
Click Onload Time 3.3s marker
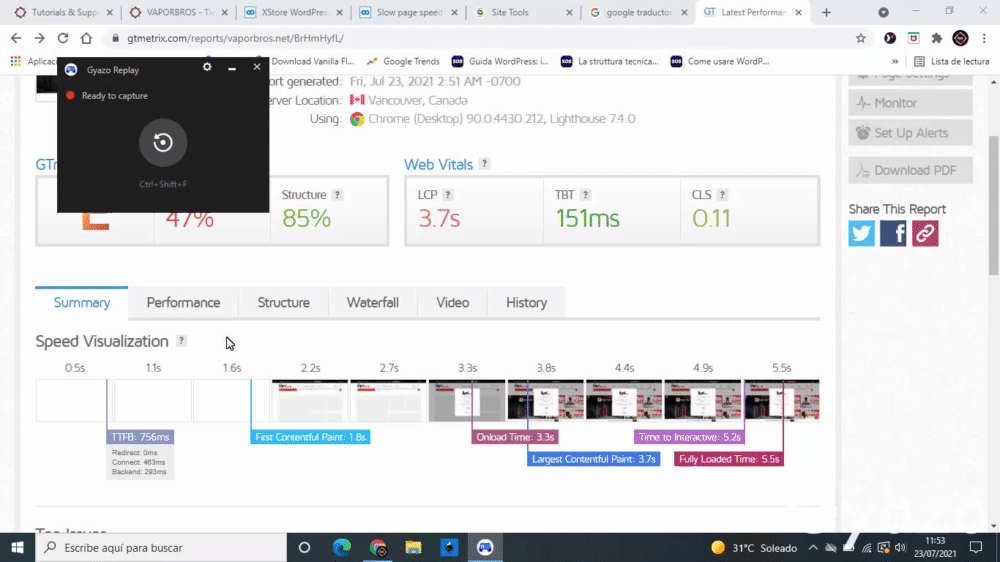click(x=515, y=437)
